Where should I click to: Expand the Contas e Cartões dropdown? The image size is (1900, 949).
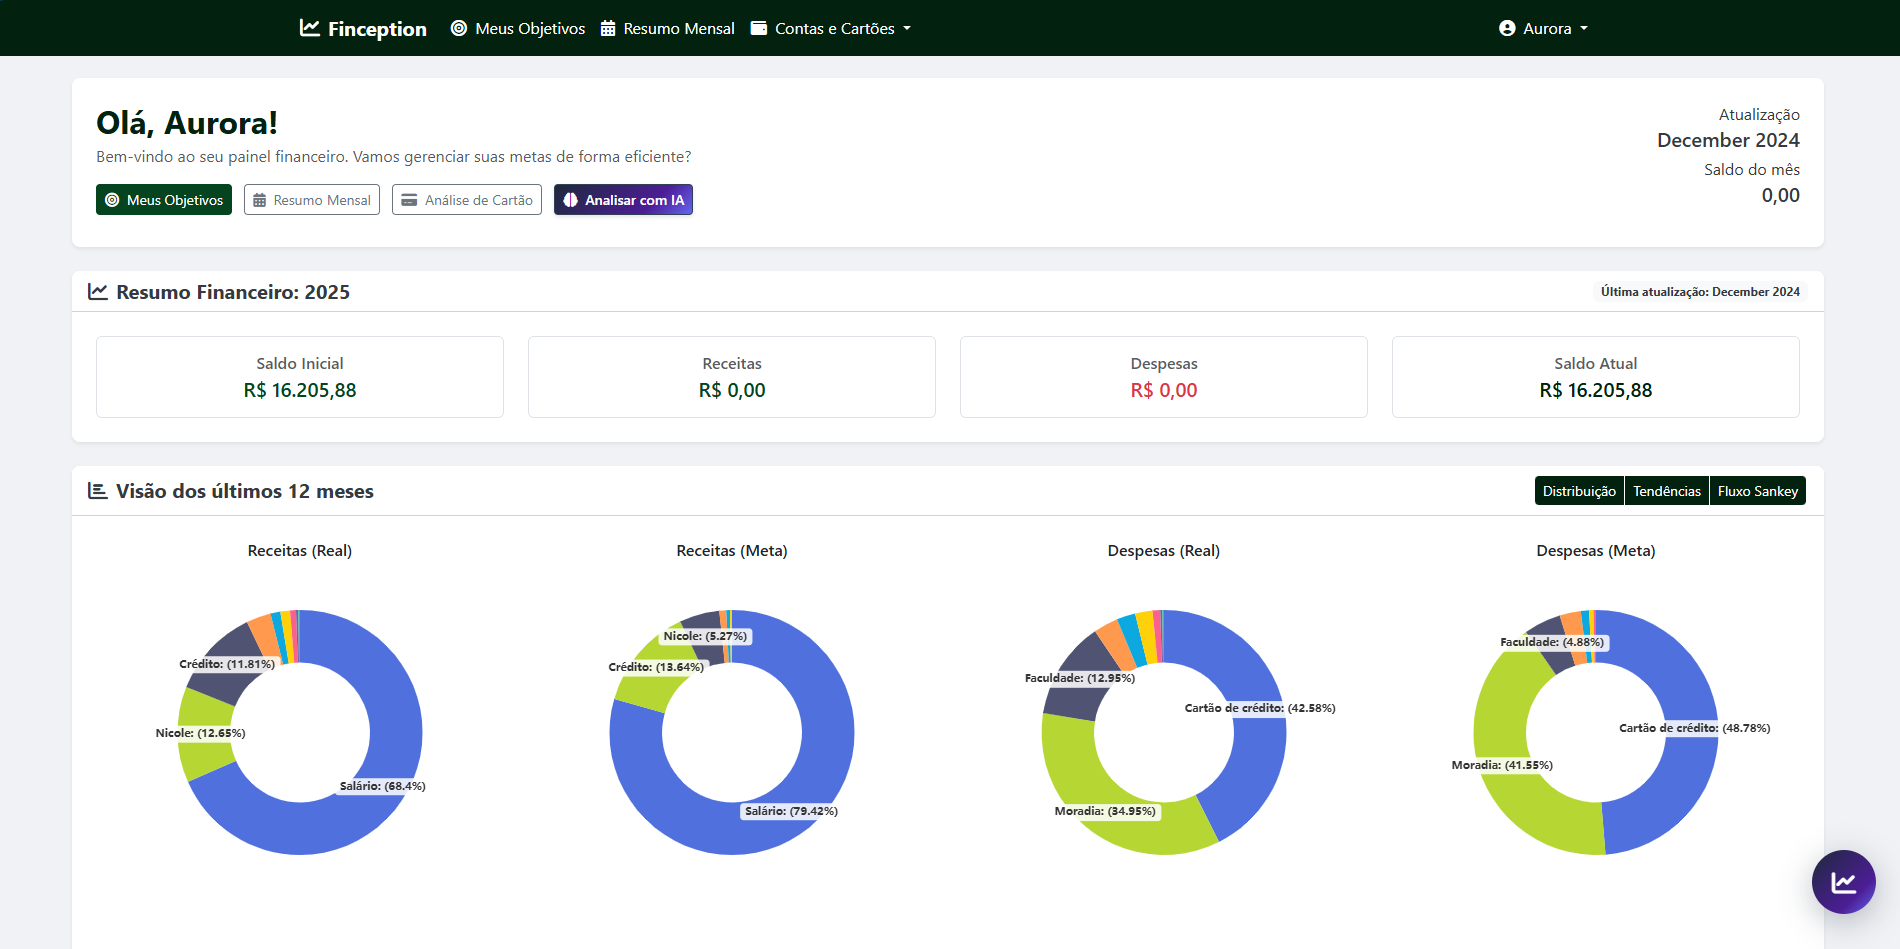(x=831, y=27)
